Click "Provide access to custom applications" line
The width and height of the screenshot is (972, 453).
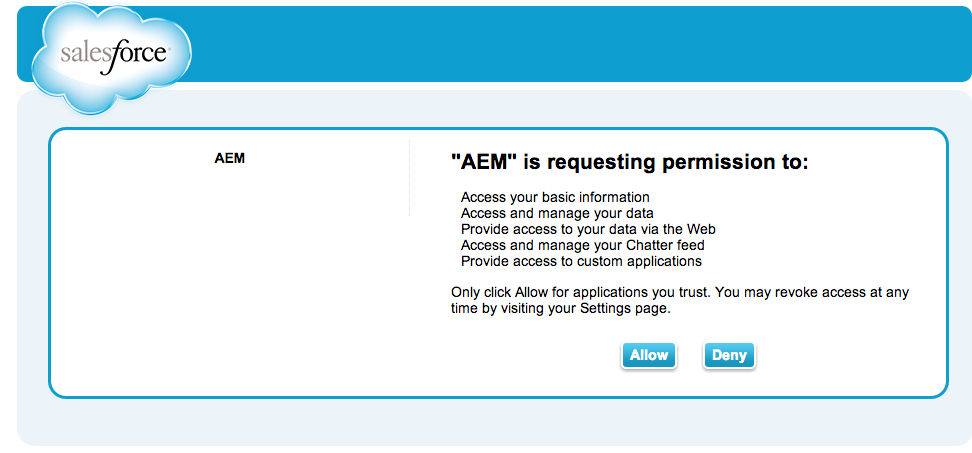pos(581,262)
